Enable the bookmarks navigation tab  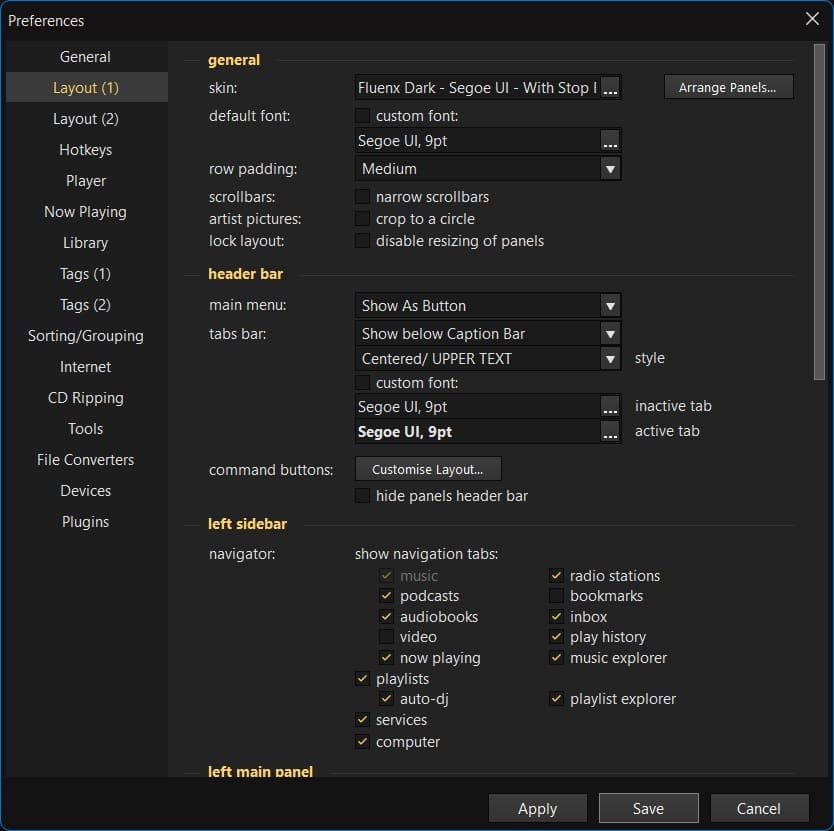(556, 596)
